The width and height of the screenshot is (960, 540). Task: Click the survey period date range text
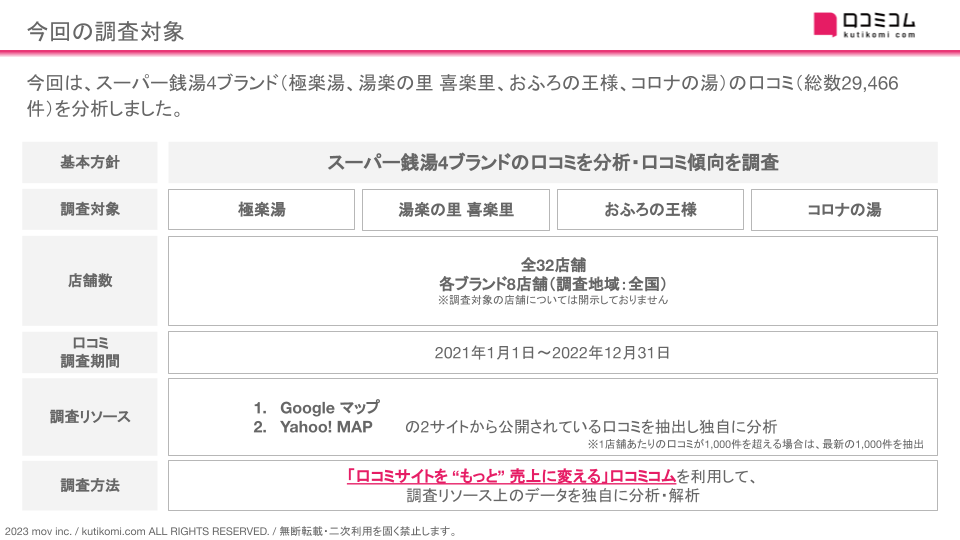coord(552,353)
